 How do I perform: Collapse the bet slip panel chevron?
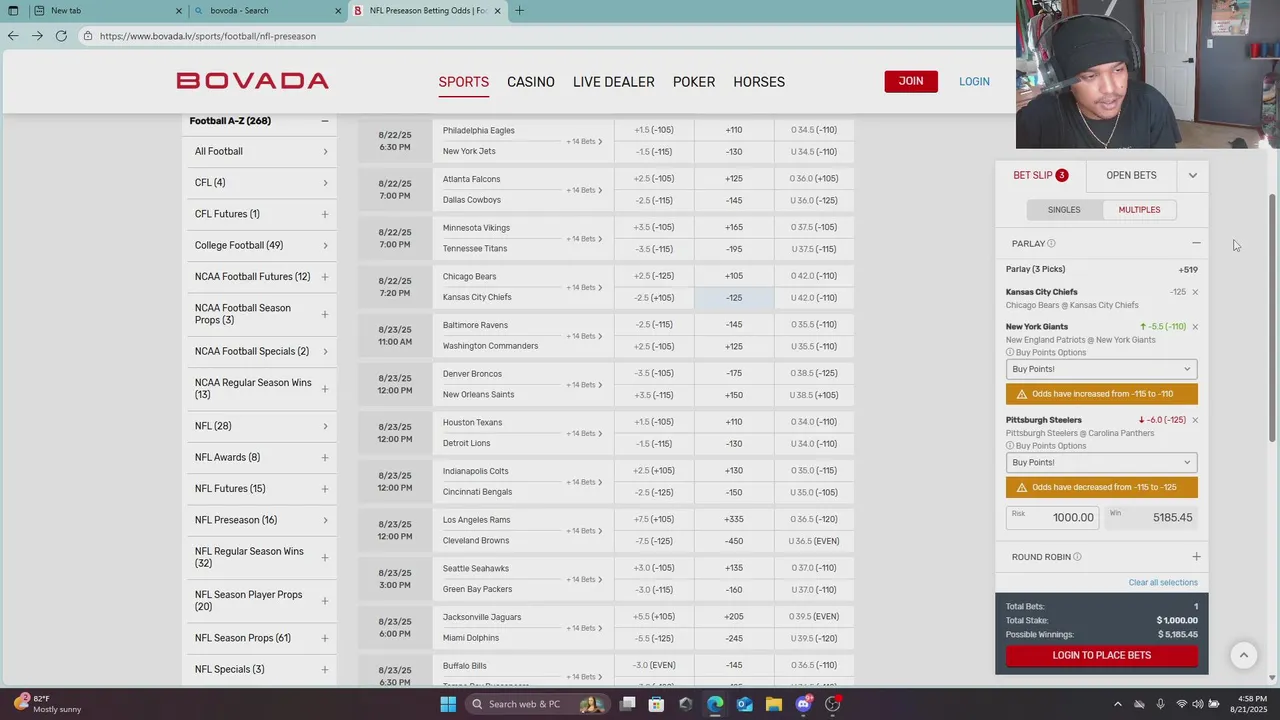[x=1192, y=175]
